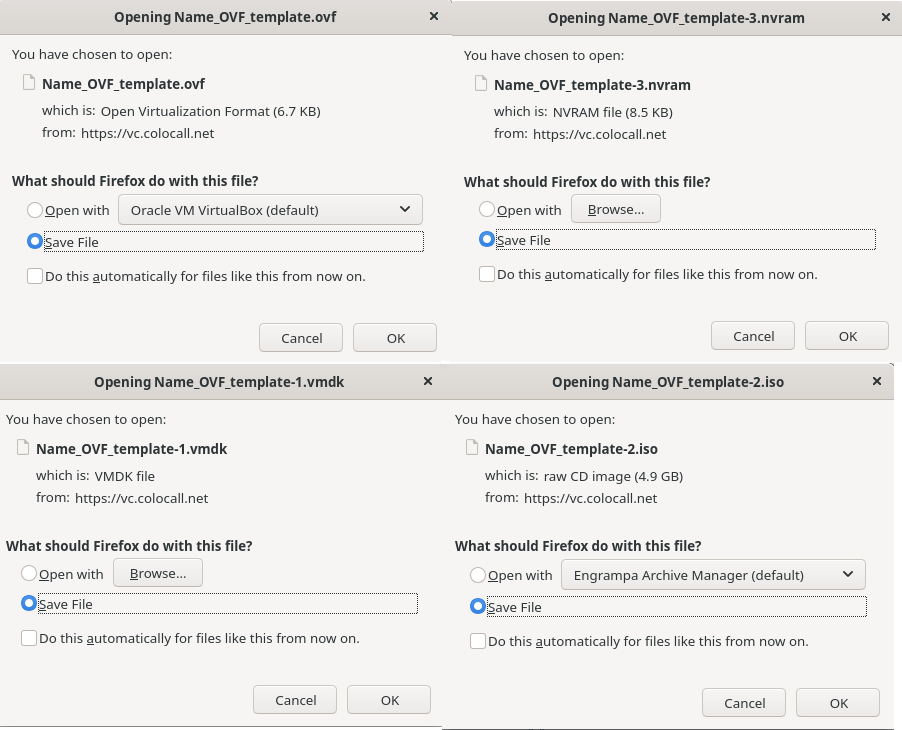Select Open with for the VMDK file

click(29, 574)
